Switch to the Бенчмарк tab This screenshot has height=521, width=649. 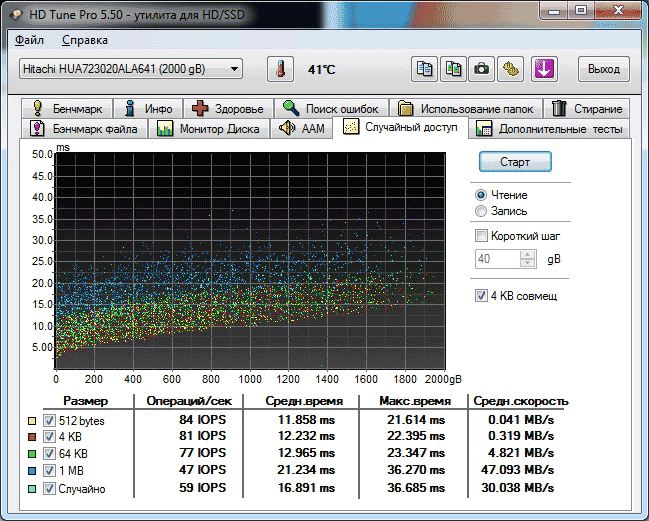tap(70, 109)
